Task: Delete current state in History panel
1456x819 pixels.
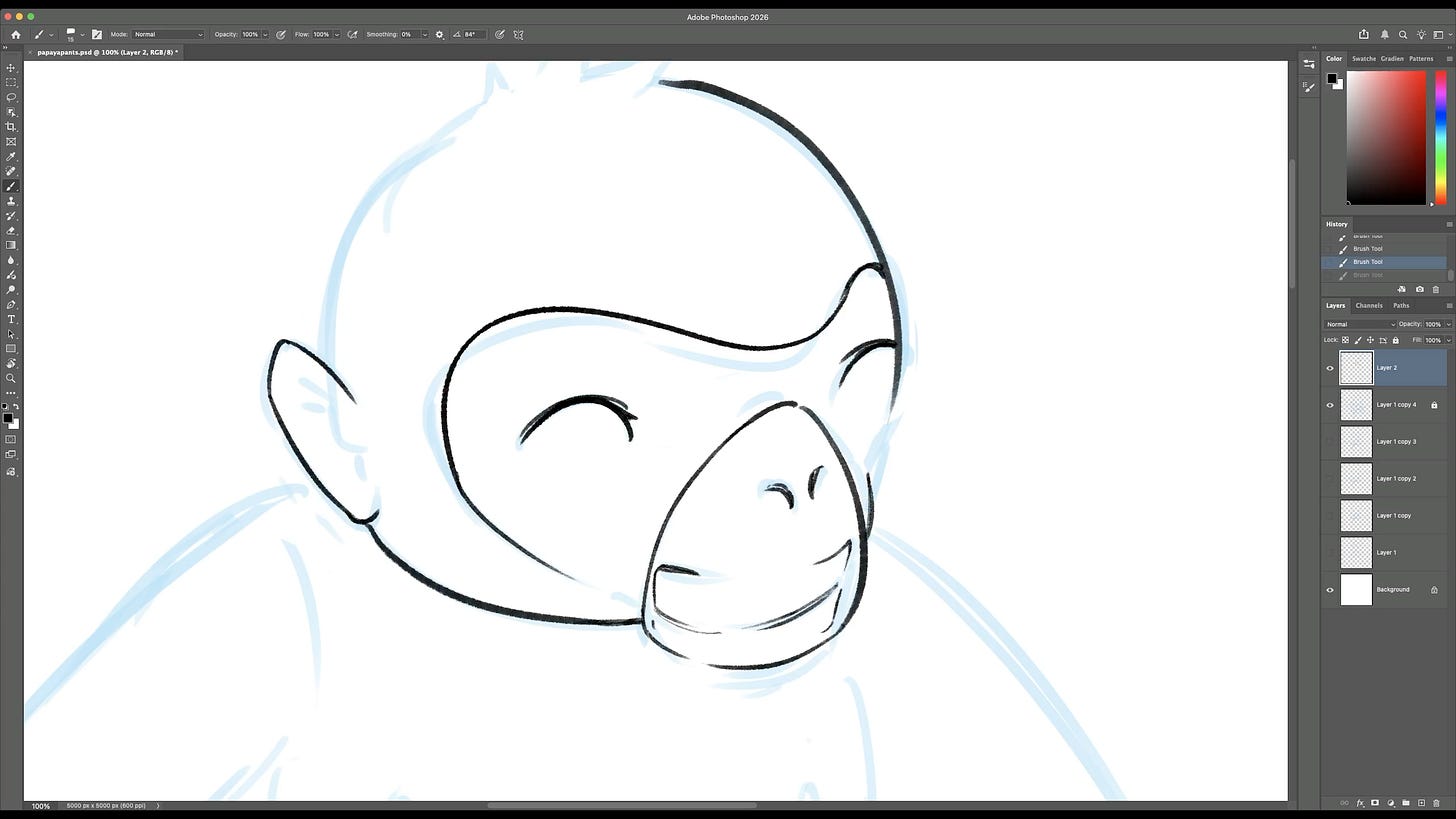Action: point(1436,289)
